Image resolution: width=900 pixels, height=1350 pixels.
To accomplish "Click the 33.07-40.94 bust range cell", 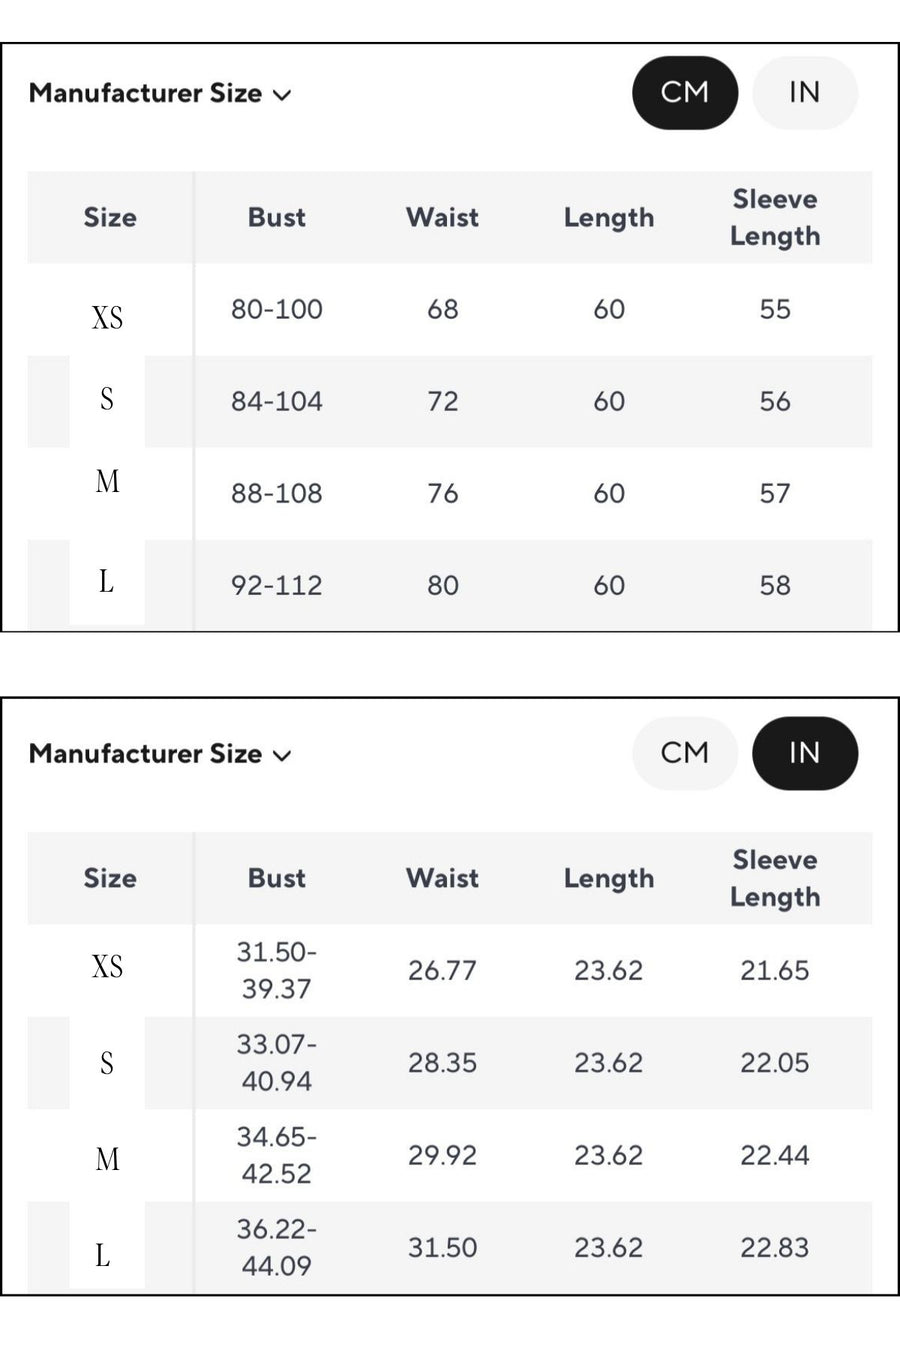I will tap(277, 1062).
